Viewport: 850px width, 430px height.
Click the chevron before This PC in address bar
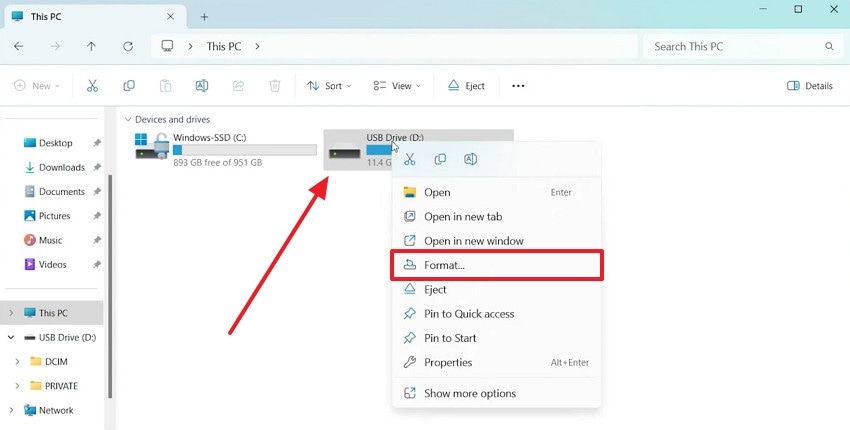pos(190,47)
